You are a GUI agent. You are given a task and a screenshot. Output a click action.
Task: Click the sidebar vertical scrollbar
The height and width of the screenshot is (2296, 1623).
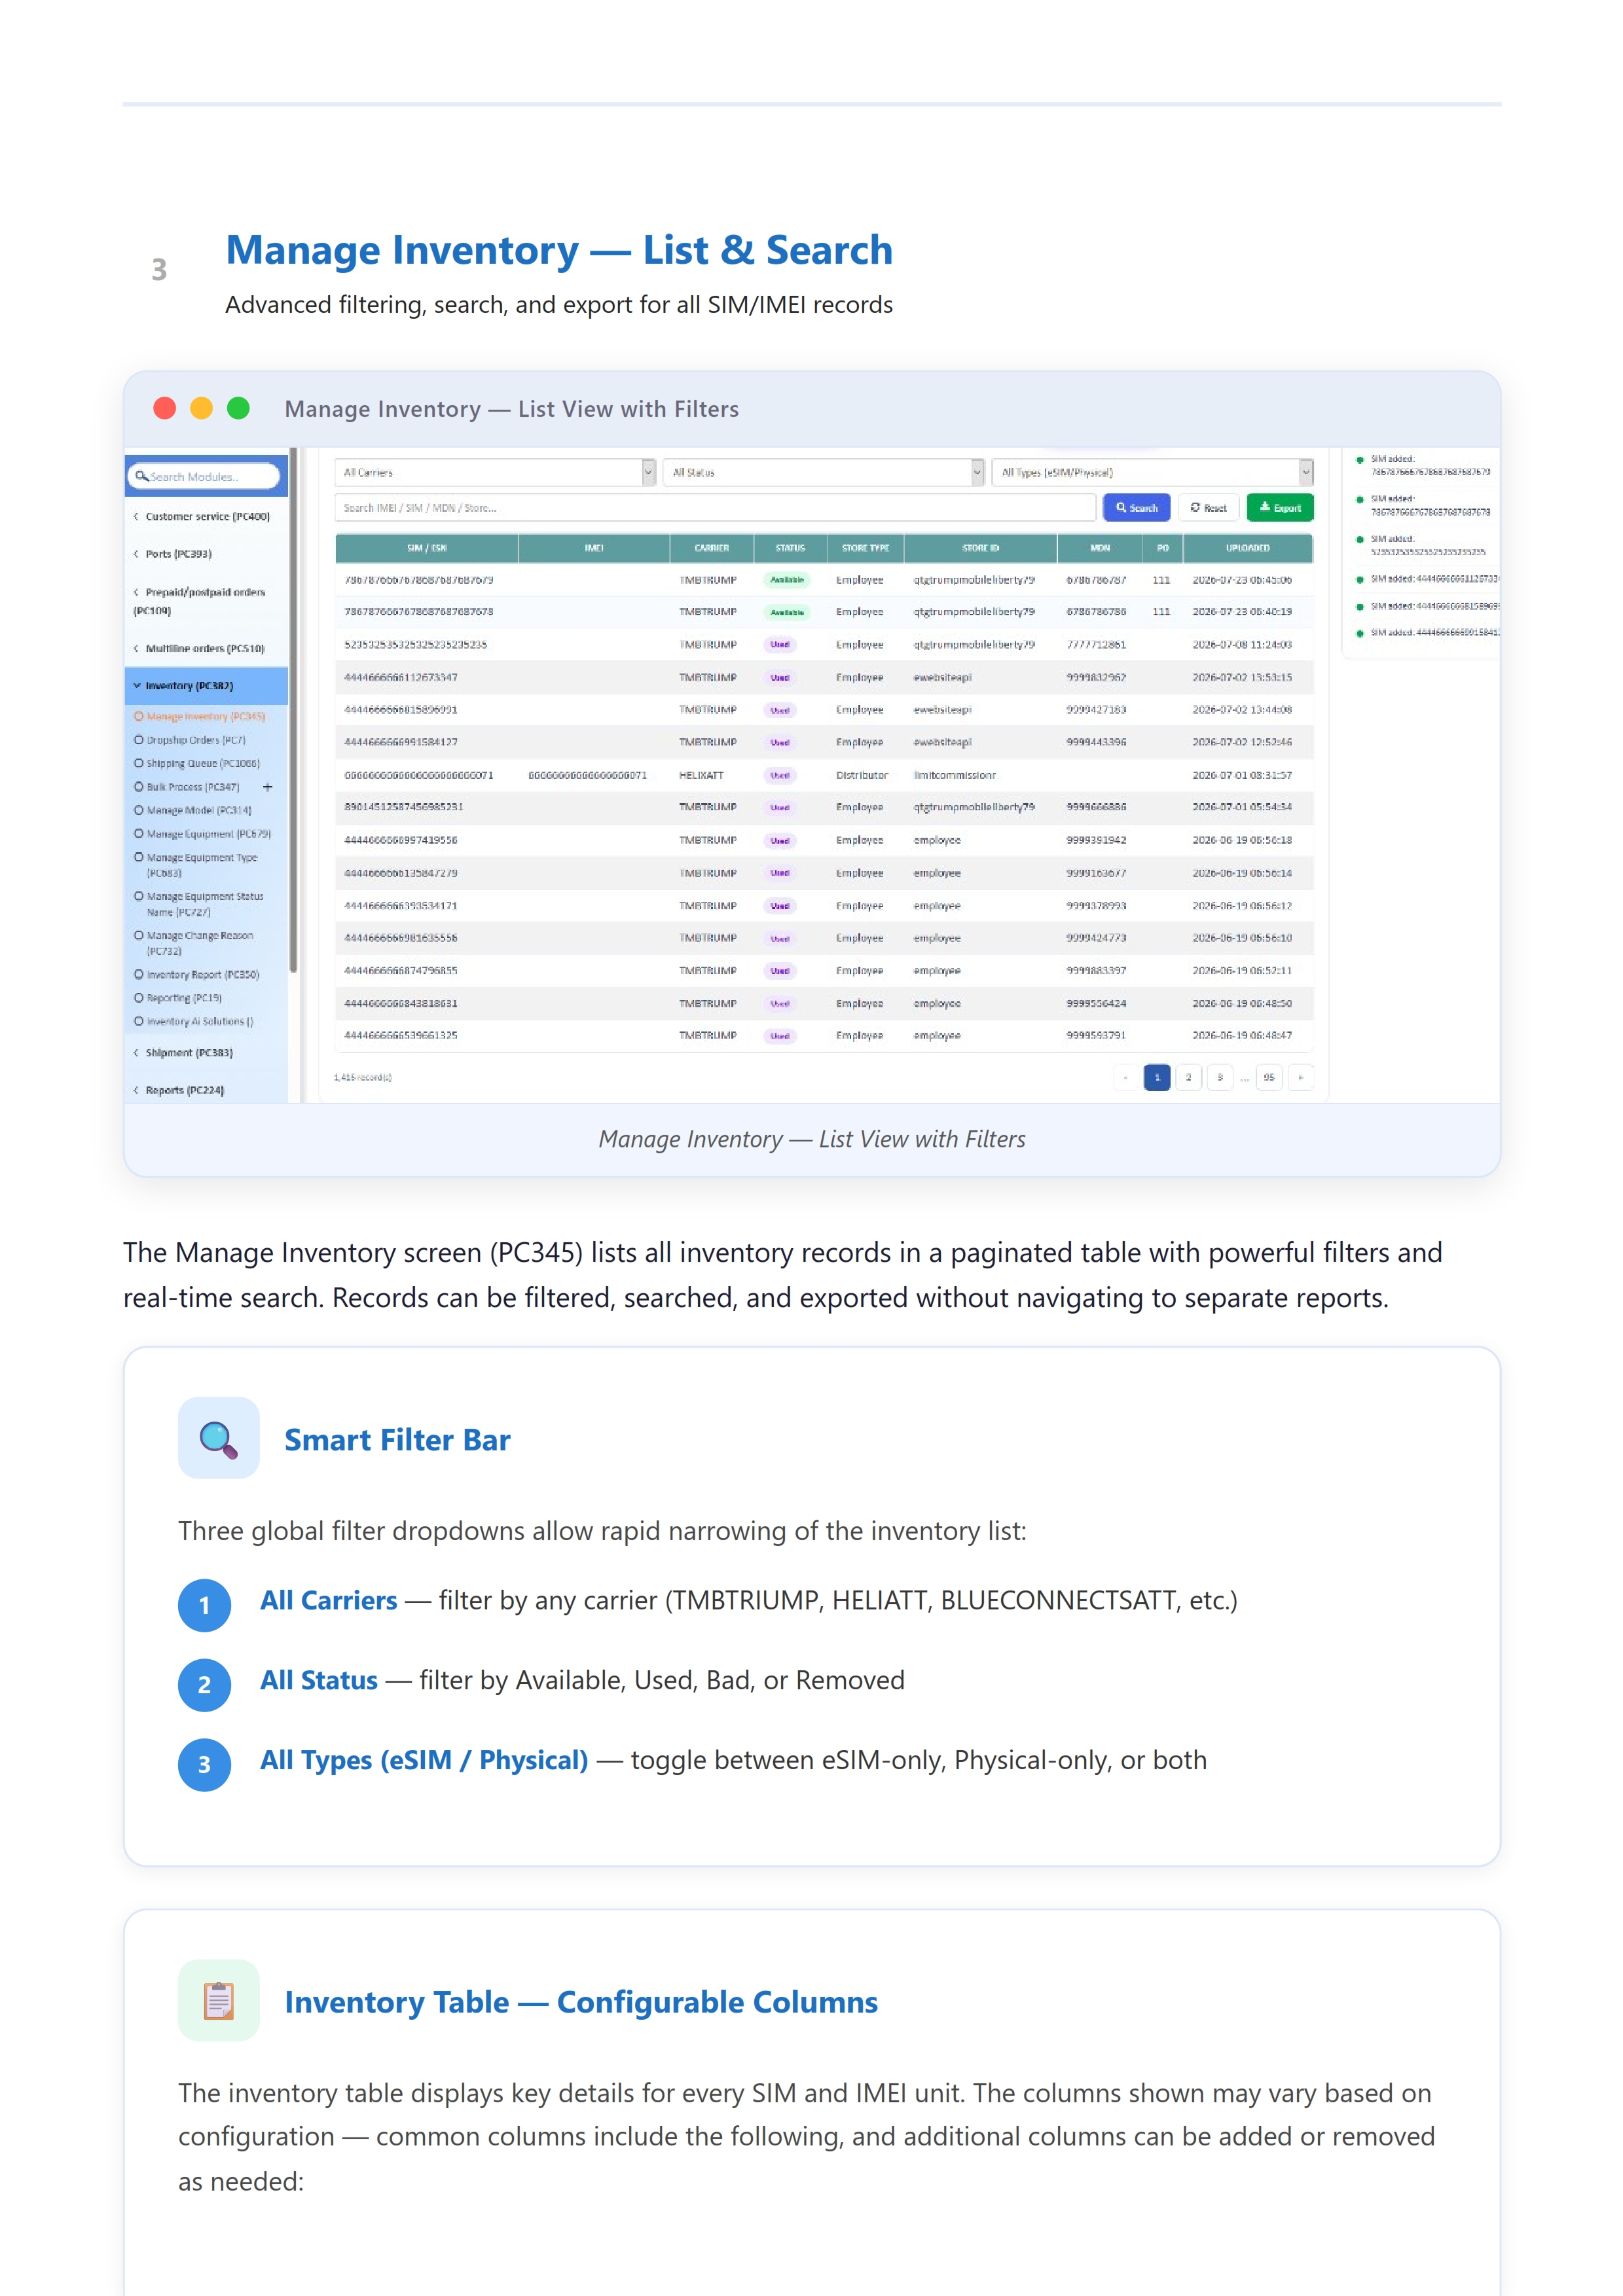[293, 710]
